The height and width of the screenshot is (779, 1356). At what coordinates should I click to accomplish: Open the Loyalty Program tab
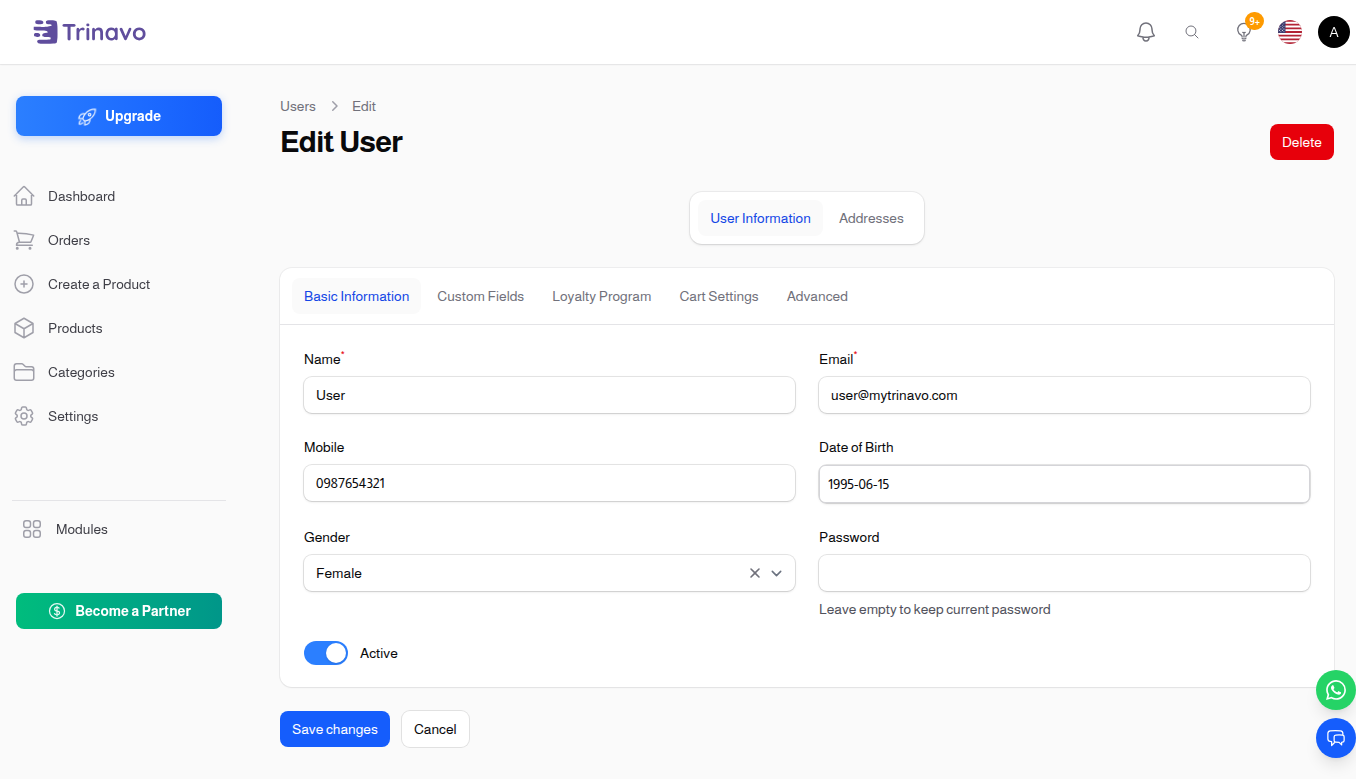[602, 296]
